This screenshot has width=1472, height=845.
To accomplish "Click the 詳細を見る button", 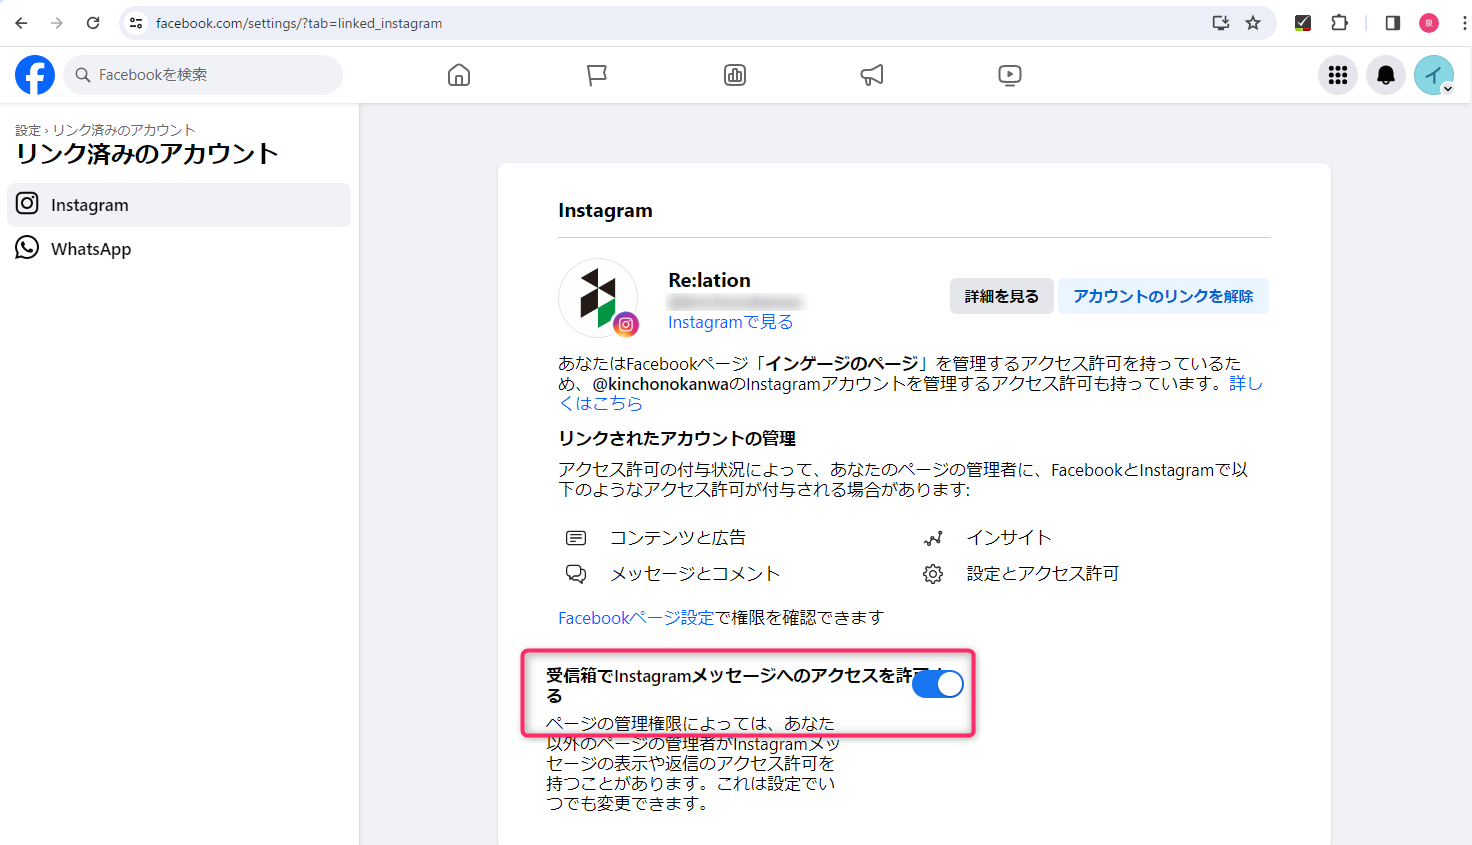I will pos(1001,296).
